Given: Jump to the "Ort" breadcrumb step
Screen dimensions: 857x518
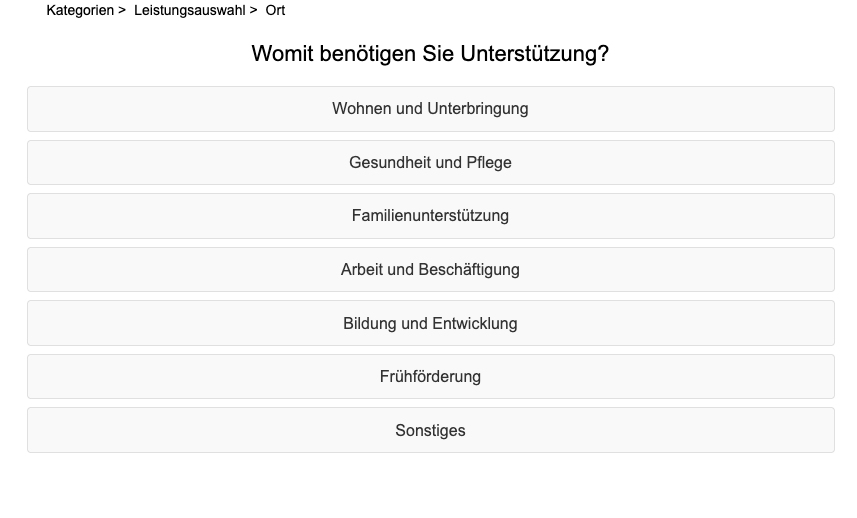Looking at the screenshot, I should coord(275,11).
